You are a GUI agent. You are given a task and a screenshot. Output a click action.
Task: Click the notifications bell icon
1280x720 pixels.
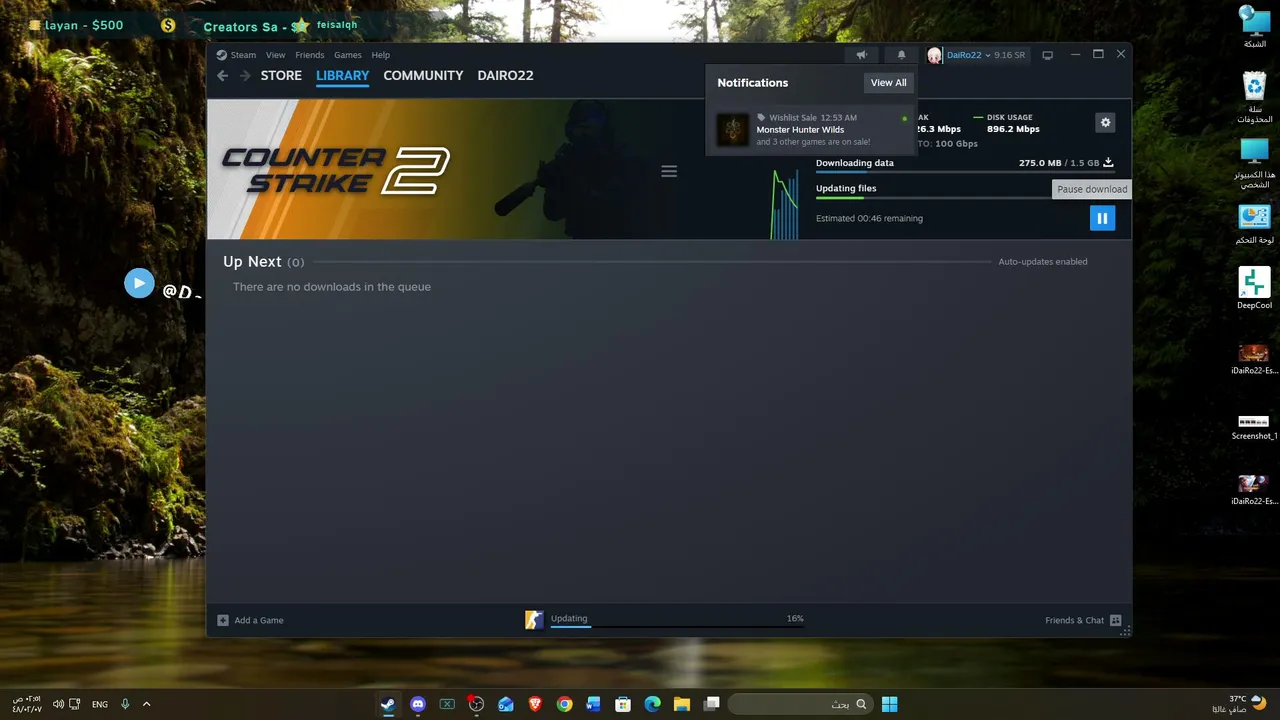(x=901, y=55)
